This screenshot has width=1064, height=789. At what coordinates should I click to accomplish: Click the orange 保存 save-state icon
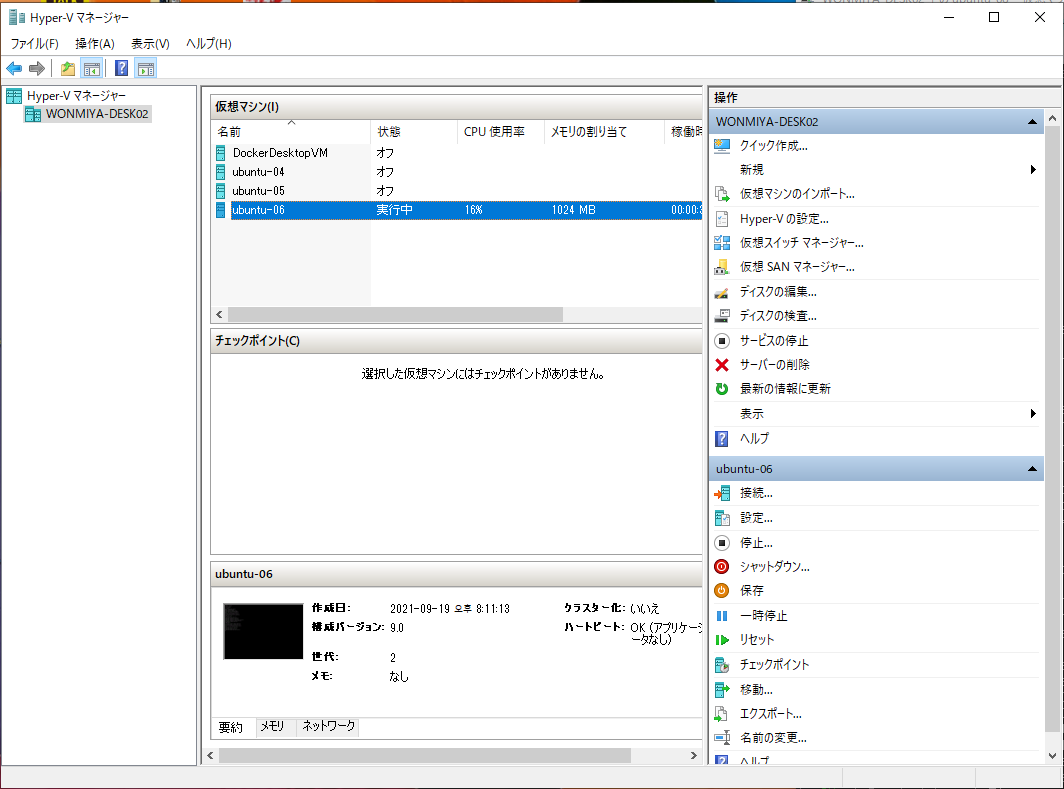722,591
